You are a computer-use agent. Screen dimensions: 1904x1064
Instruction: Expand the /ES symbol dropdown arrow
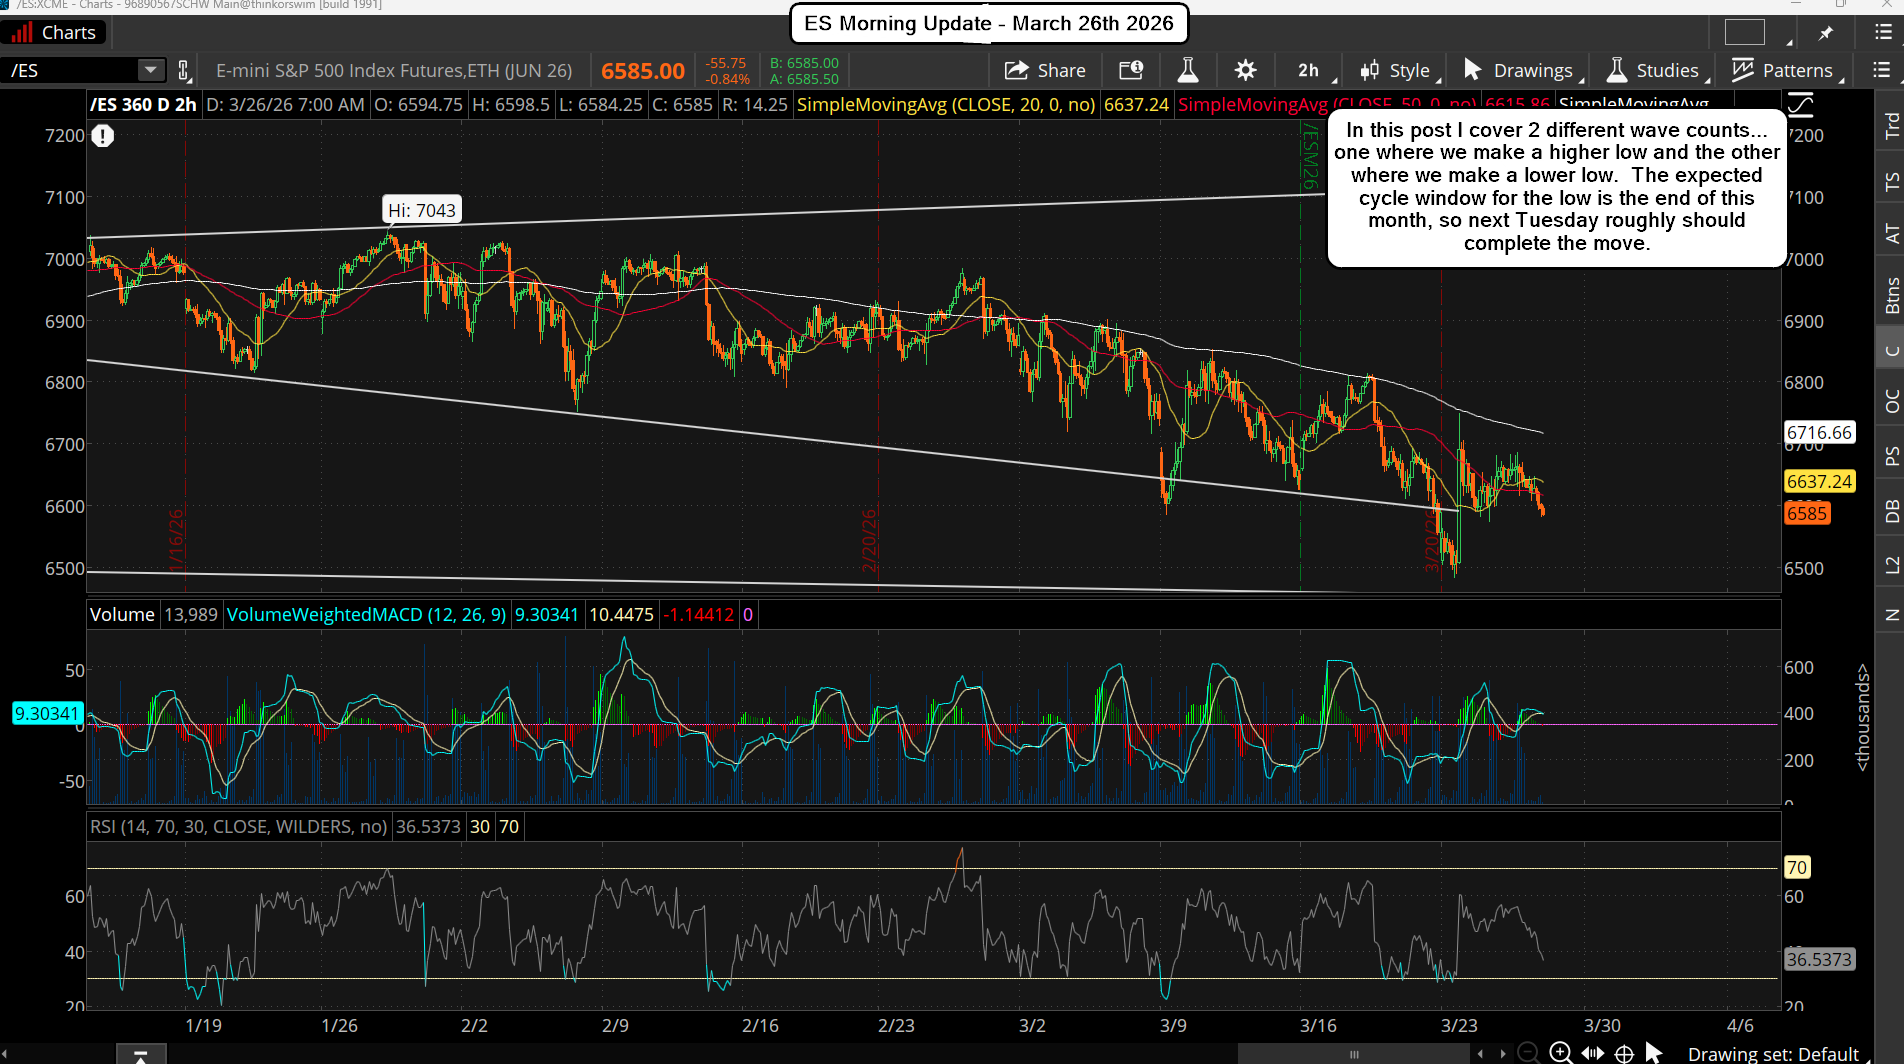pyautogui.click(x=150, y=70)
